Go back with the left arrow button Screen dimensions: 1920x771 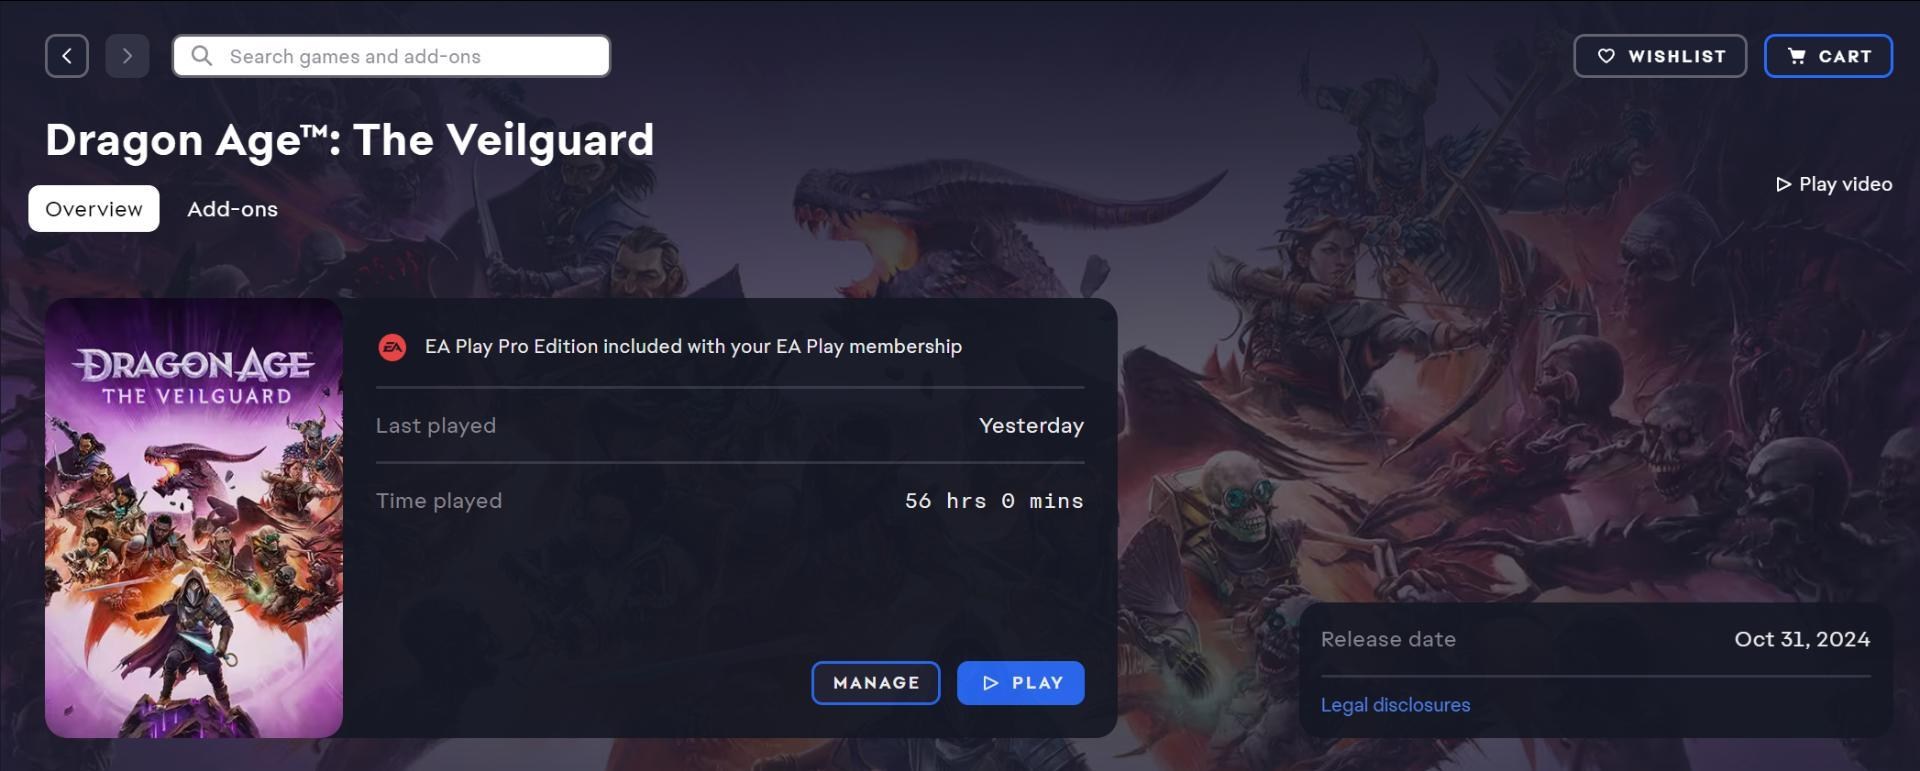[67, 56]
